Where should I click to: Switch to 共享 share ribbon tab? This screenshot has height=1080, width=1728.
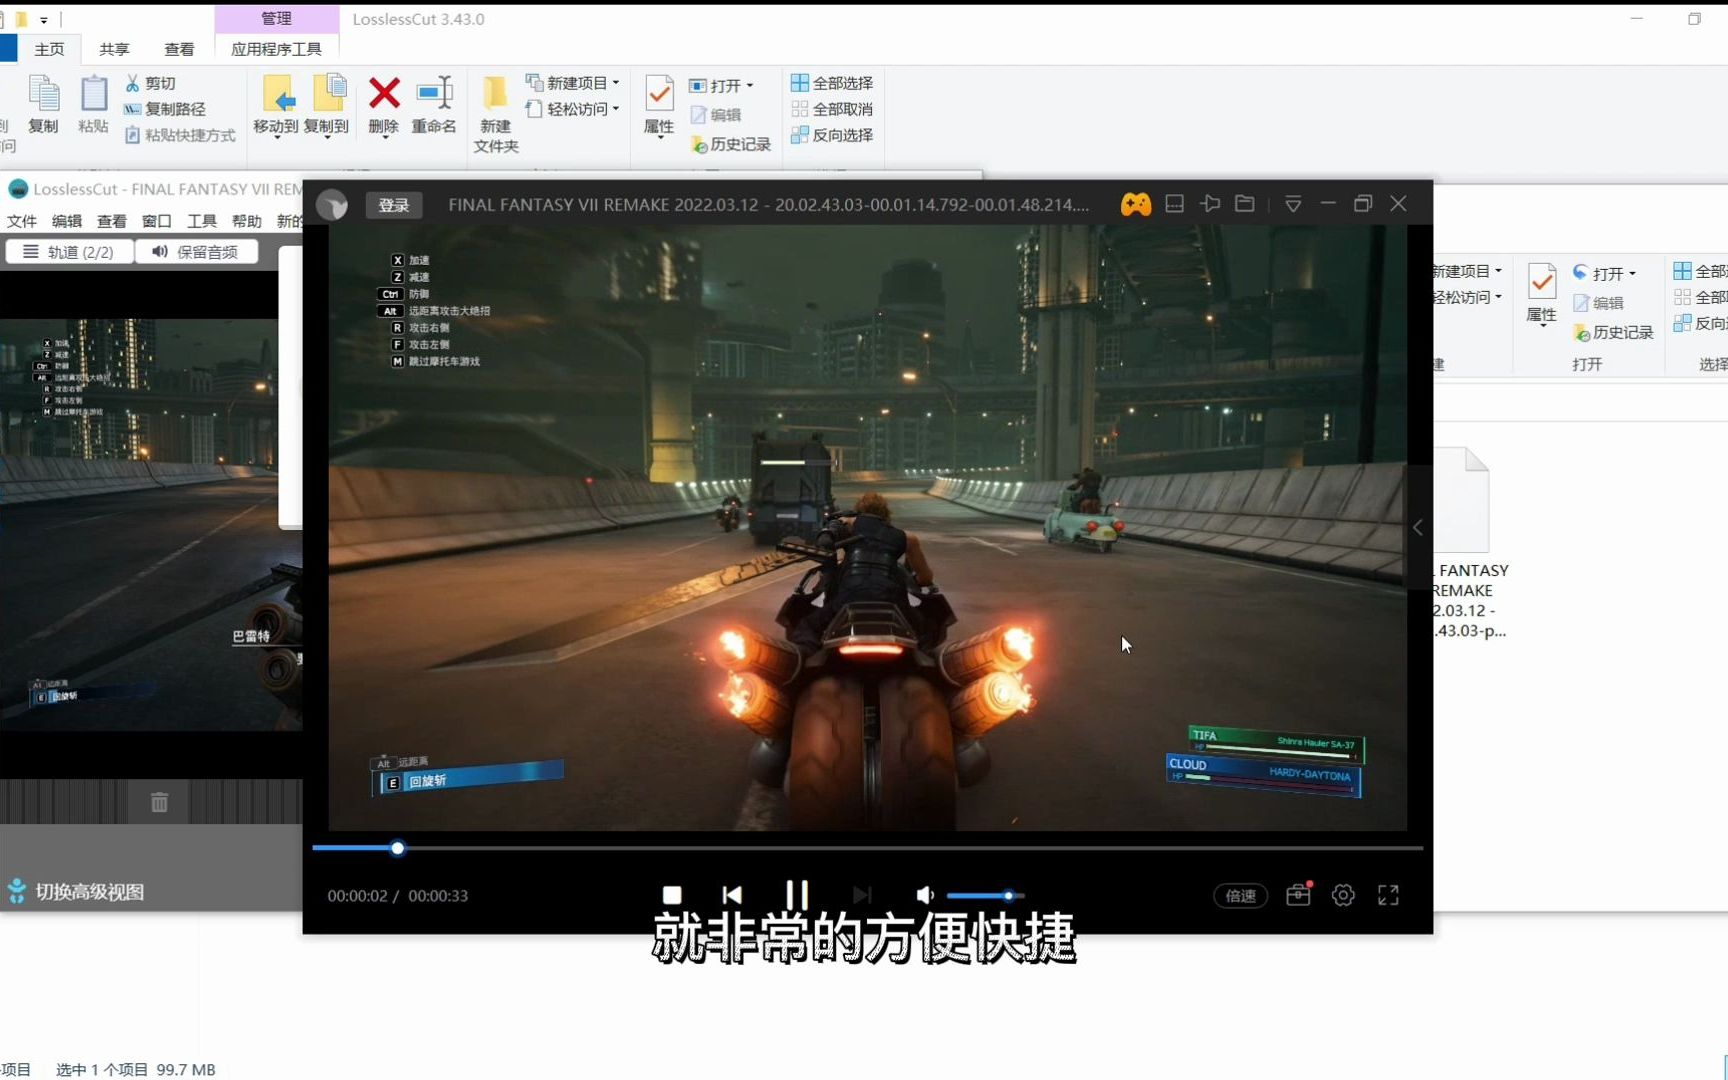[x=114, y=49]
